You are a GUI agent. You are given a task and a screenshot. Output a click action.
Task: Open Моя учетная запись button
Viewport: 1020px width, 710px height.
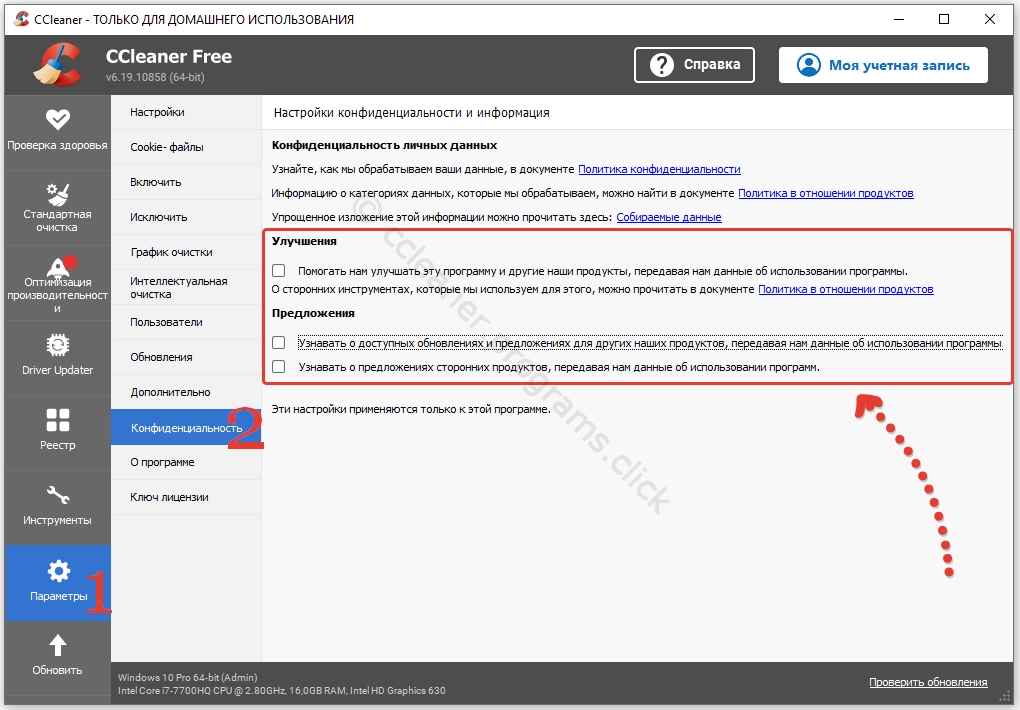click(x=883, y=65)
